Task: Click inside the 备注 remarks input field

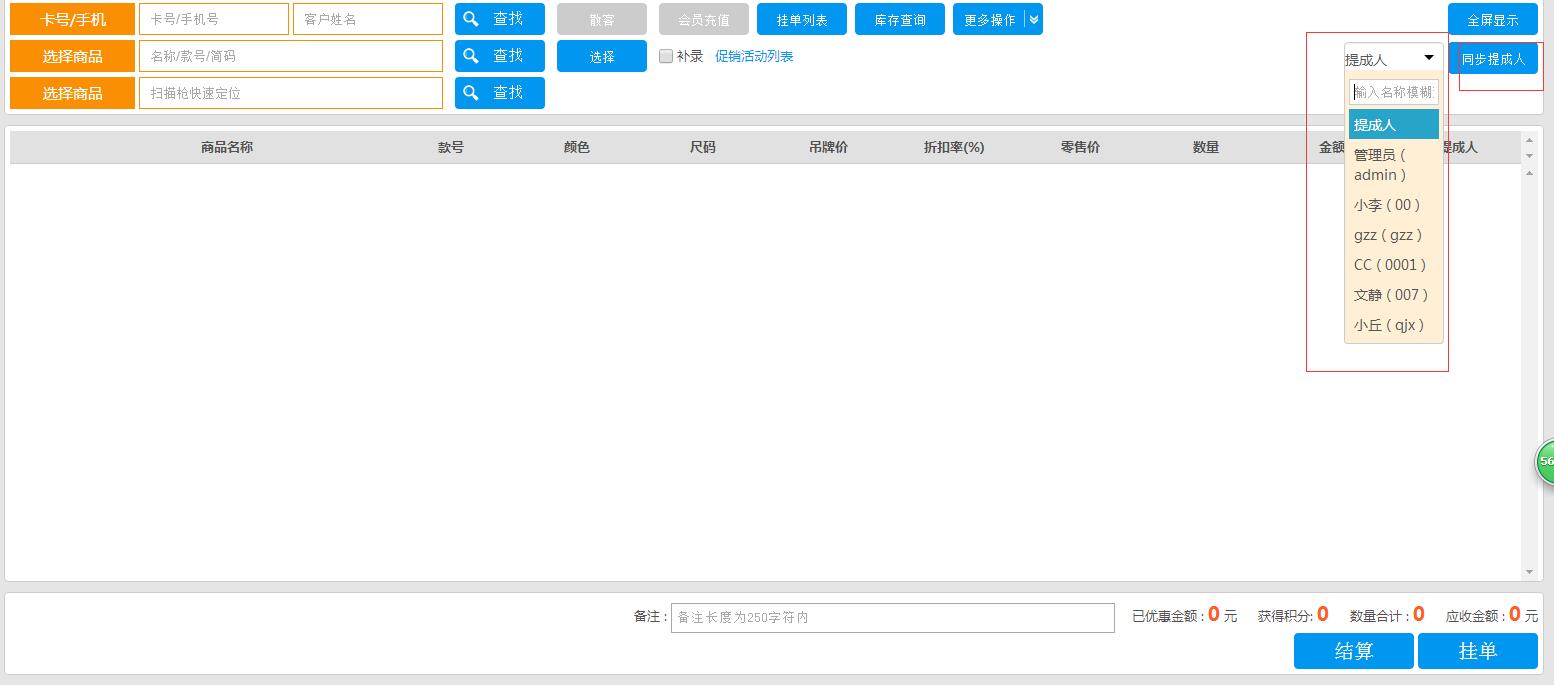Action: coord(893,617)
